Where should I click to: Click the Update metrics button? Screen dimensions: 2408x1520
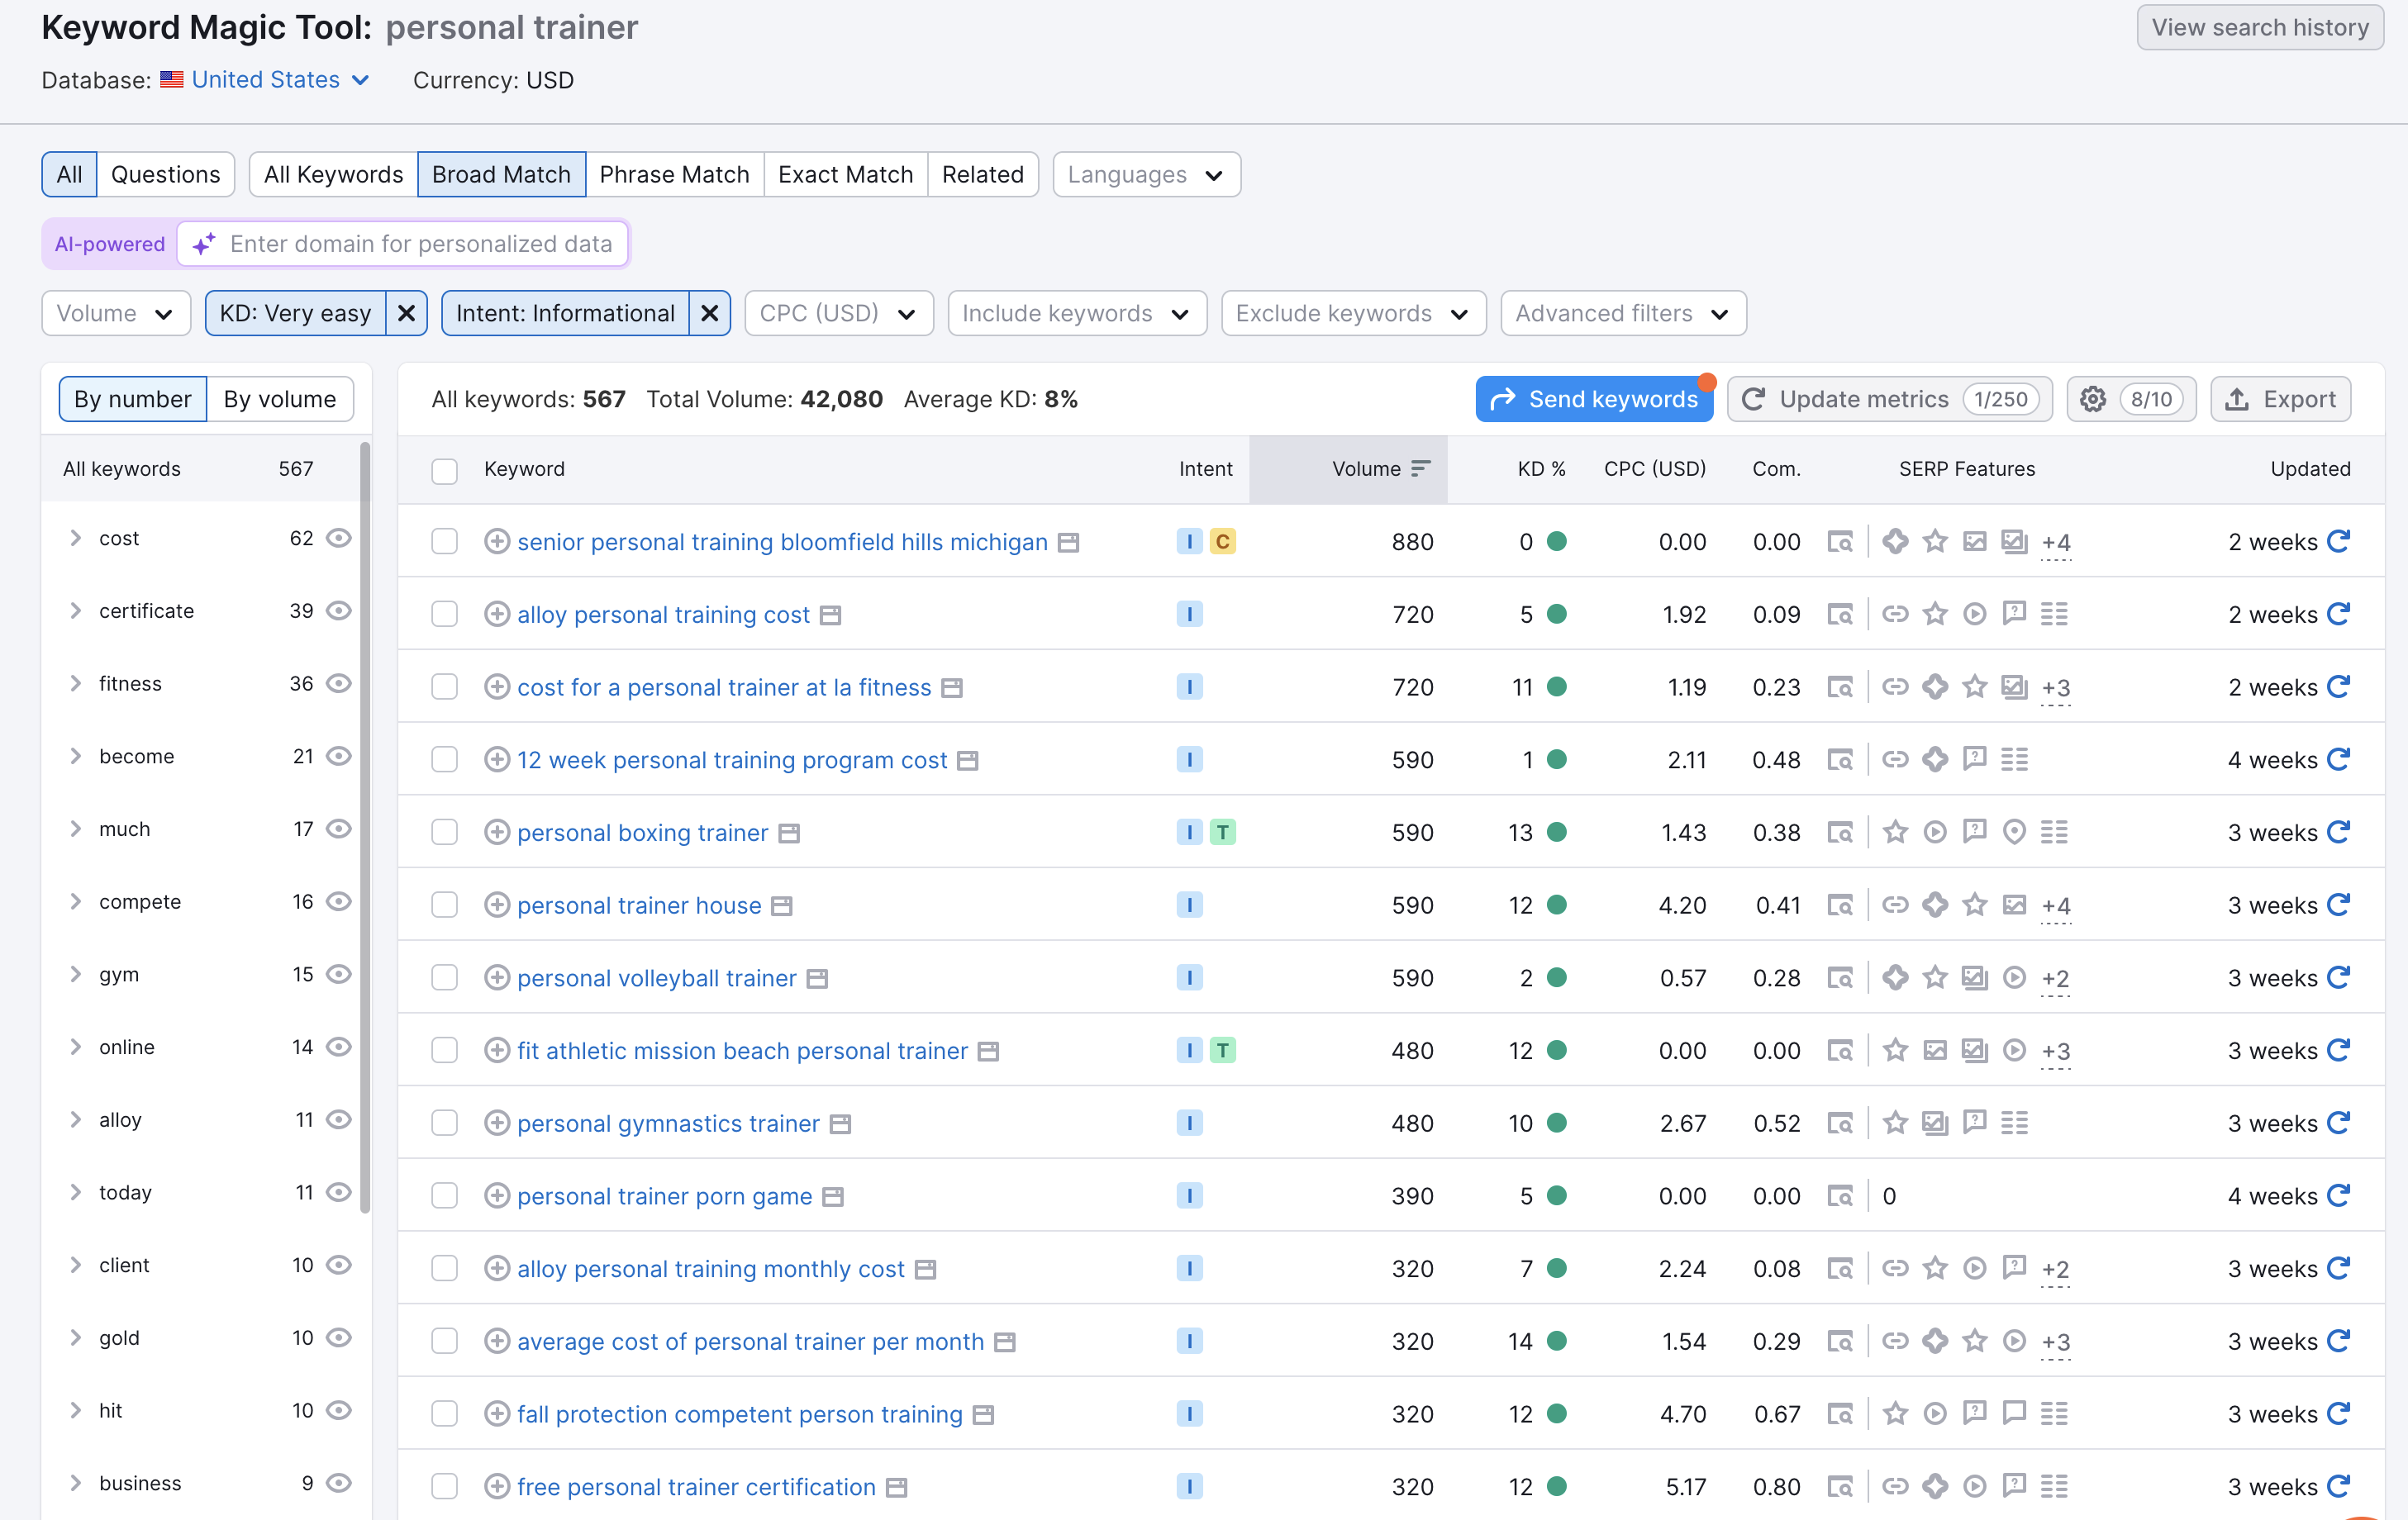pos(1889,399)
